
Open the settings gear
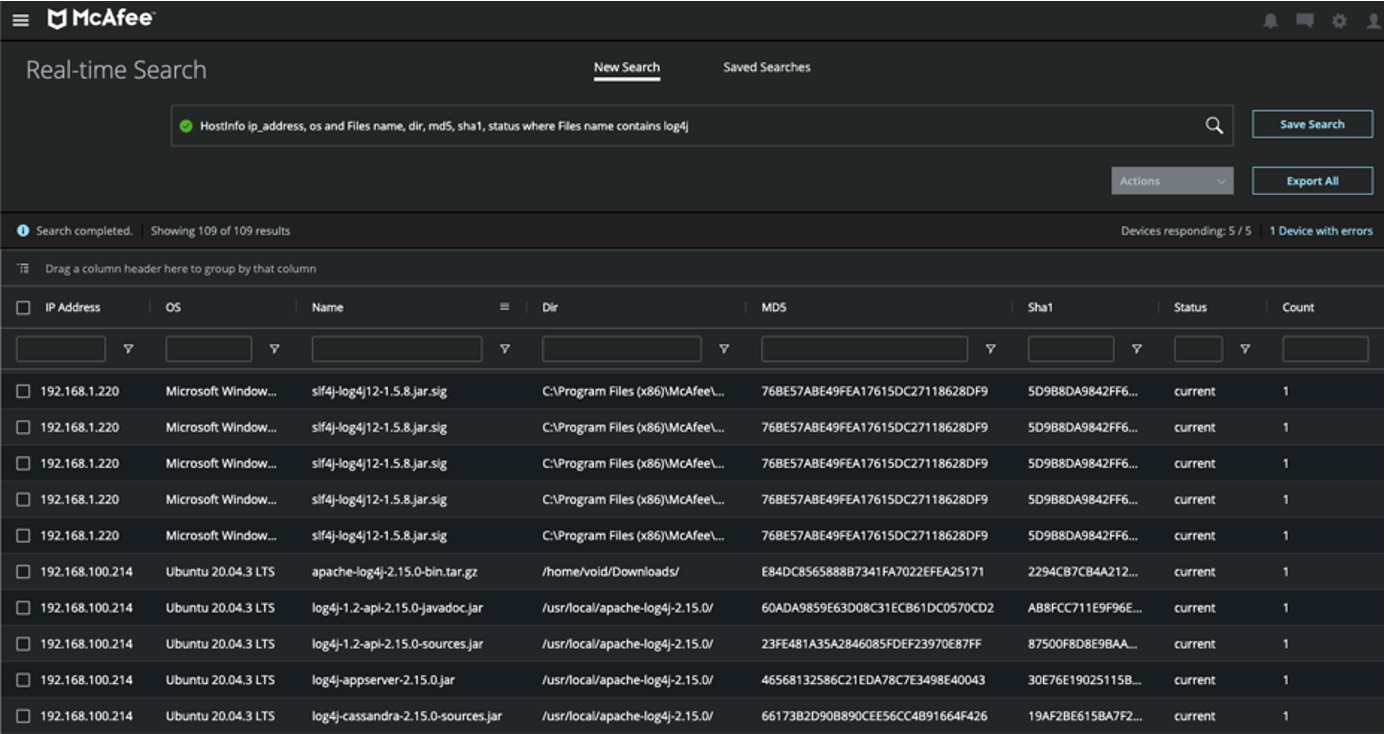coord(1339,21)
